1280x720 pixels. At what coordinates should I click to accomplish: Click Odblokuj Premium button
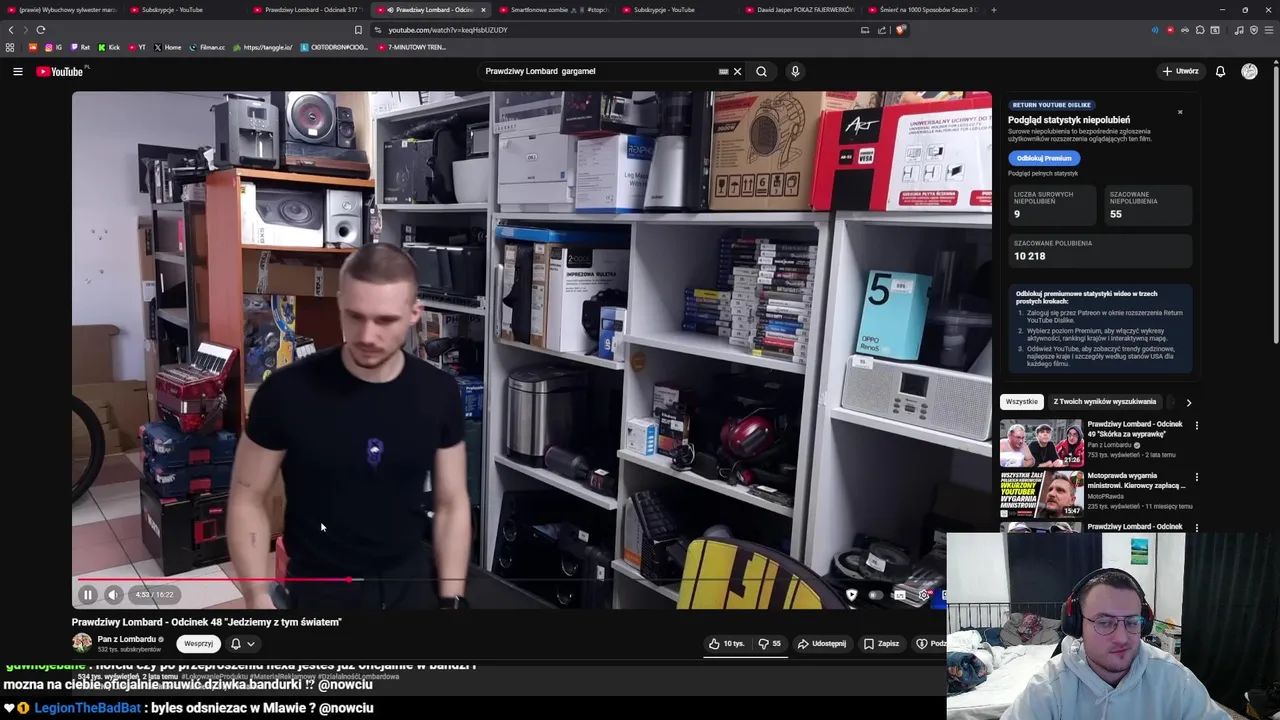pyautogui.click(x=1044, y=158)
